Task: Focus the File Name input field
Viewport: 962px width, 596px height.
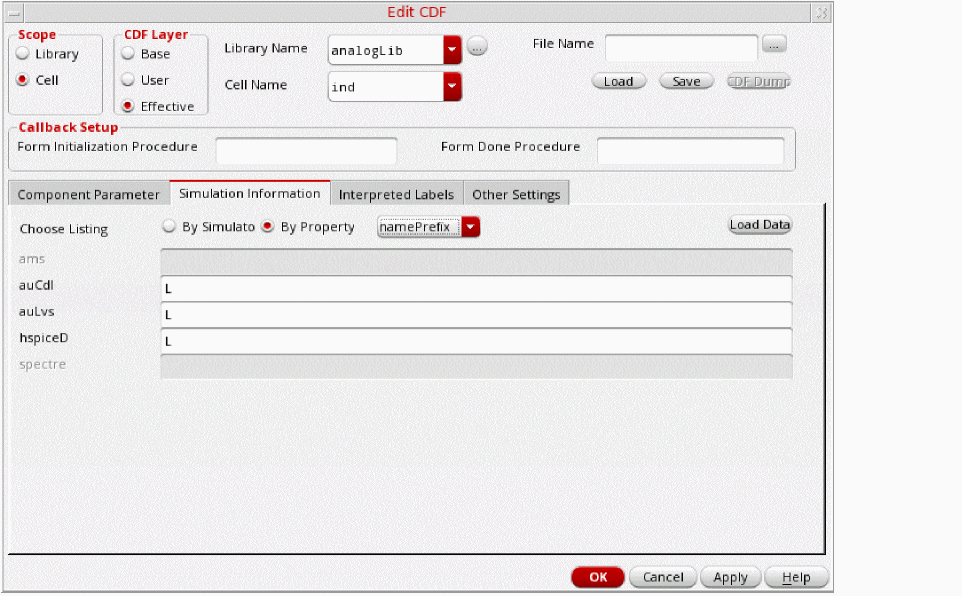Action: point(681,48)
